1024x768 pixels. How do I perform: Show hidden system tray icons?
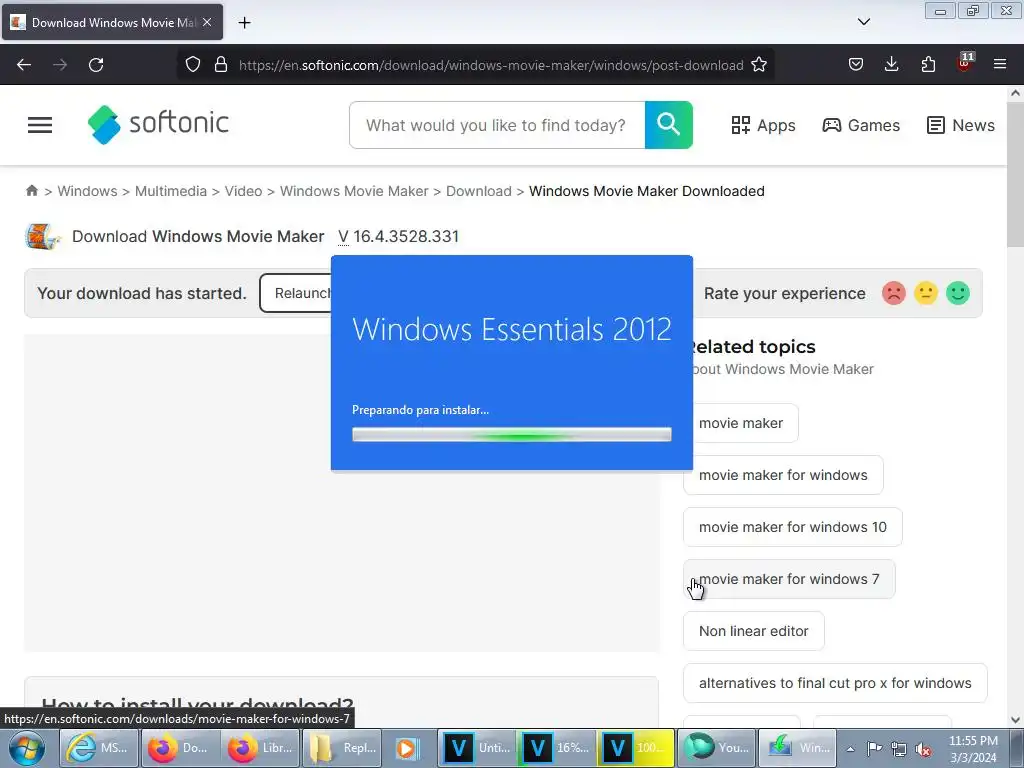(850, 749)
